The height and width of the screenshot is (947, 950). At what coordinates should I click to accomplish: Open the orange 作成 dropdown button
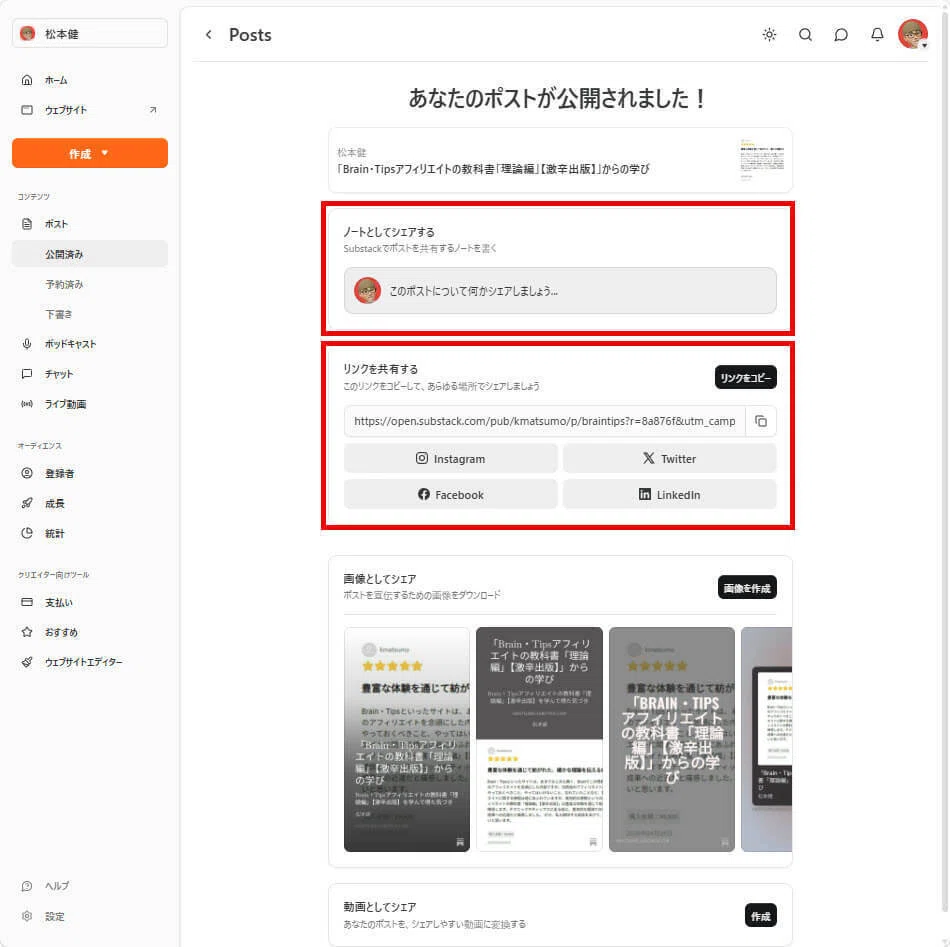(90, 153)
